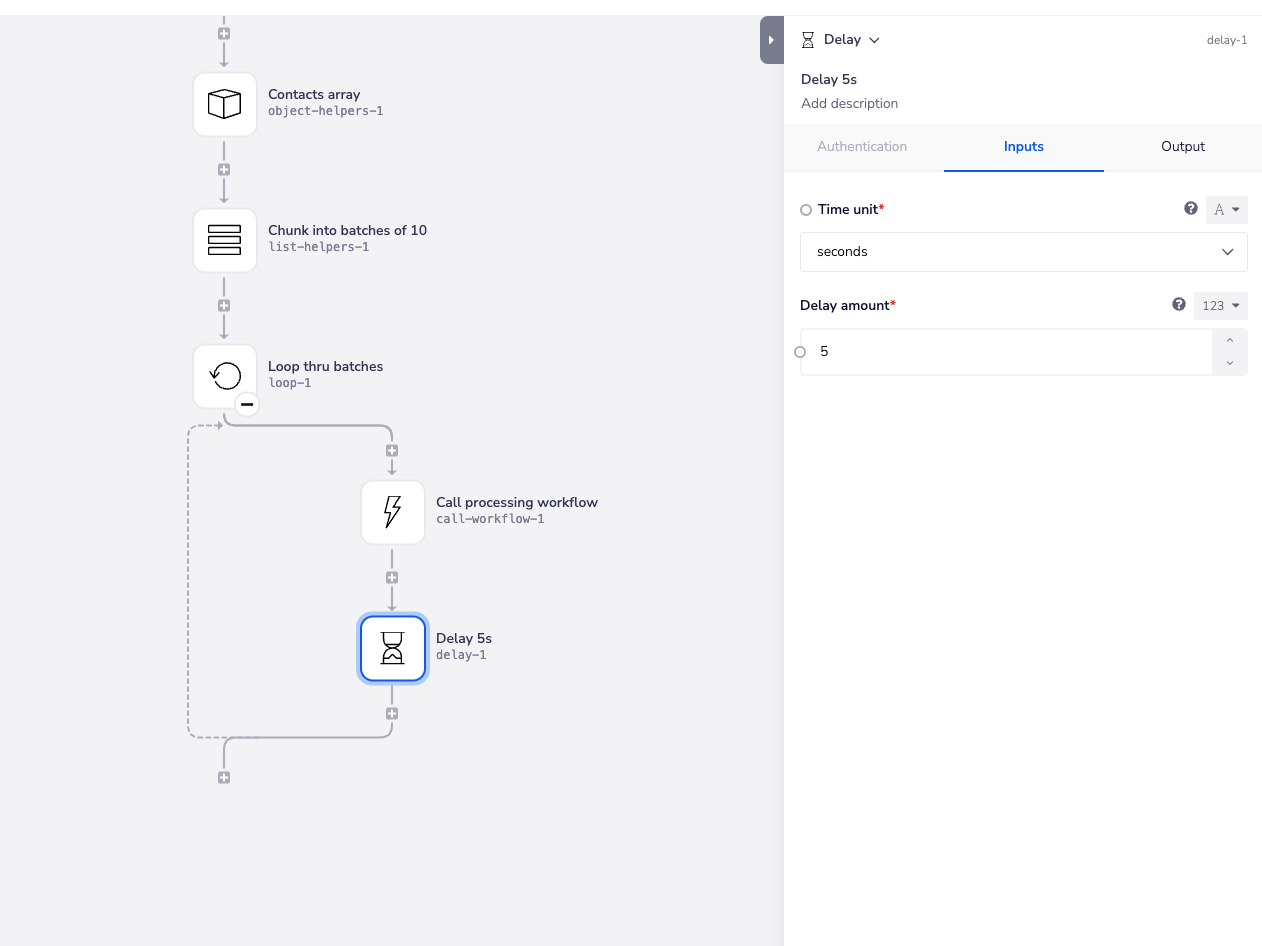1262x946 pixels.
Task: Click the Chunk into batches list icon
Action: pos(225,240)
